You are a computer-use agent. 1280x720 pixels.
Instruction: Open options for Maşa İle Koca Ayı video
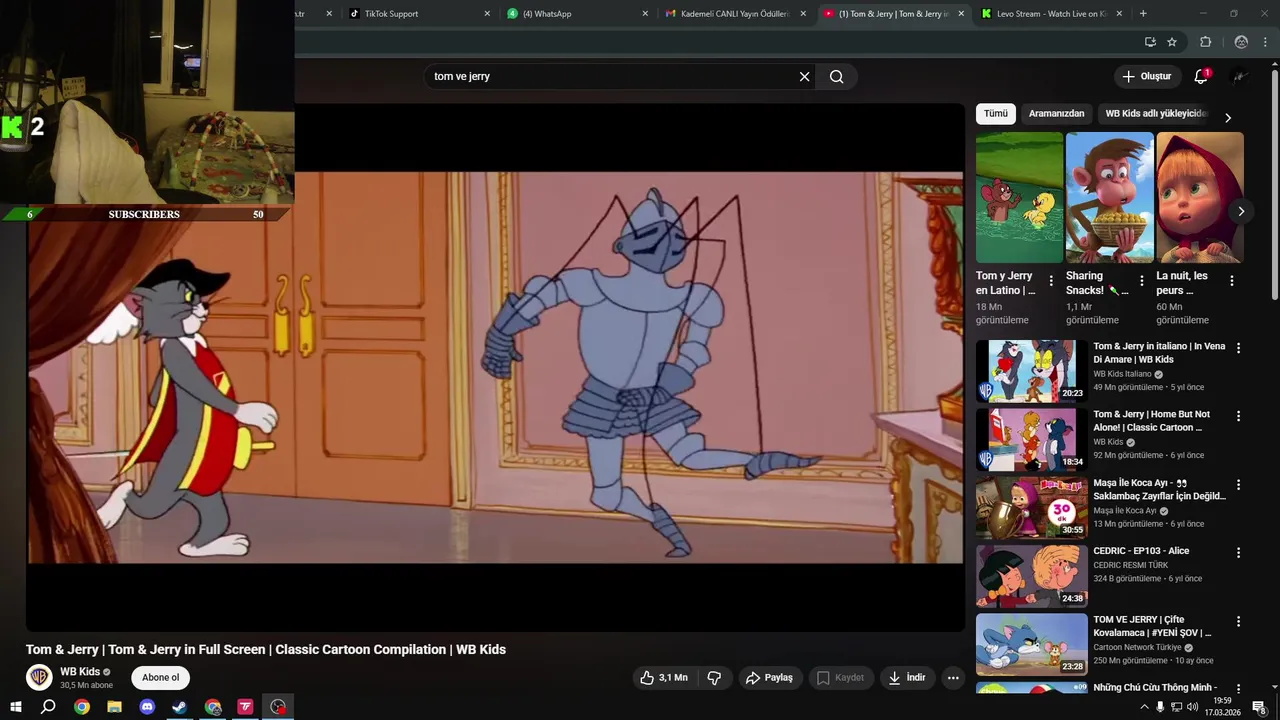click(x=1238, y=485)
